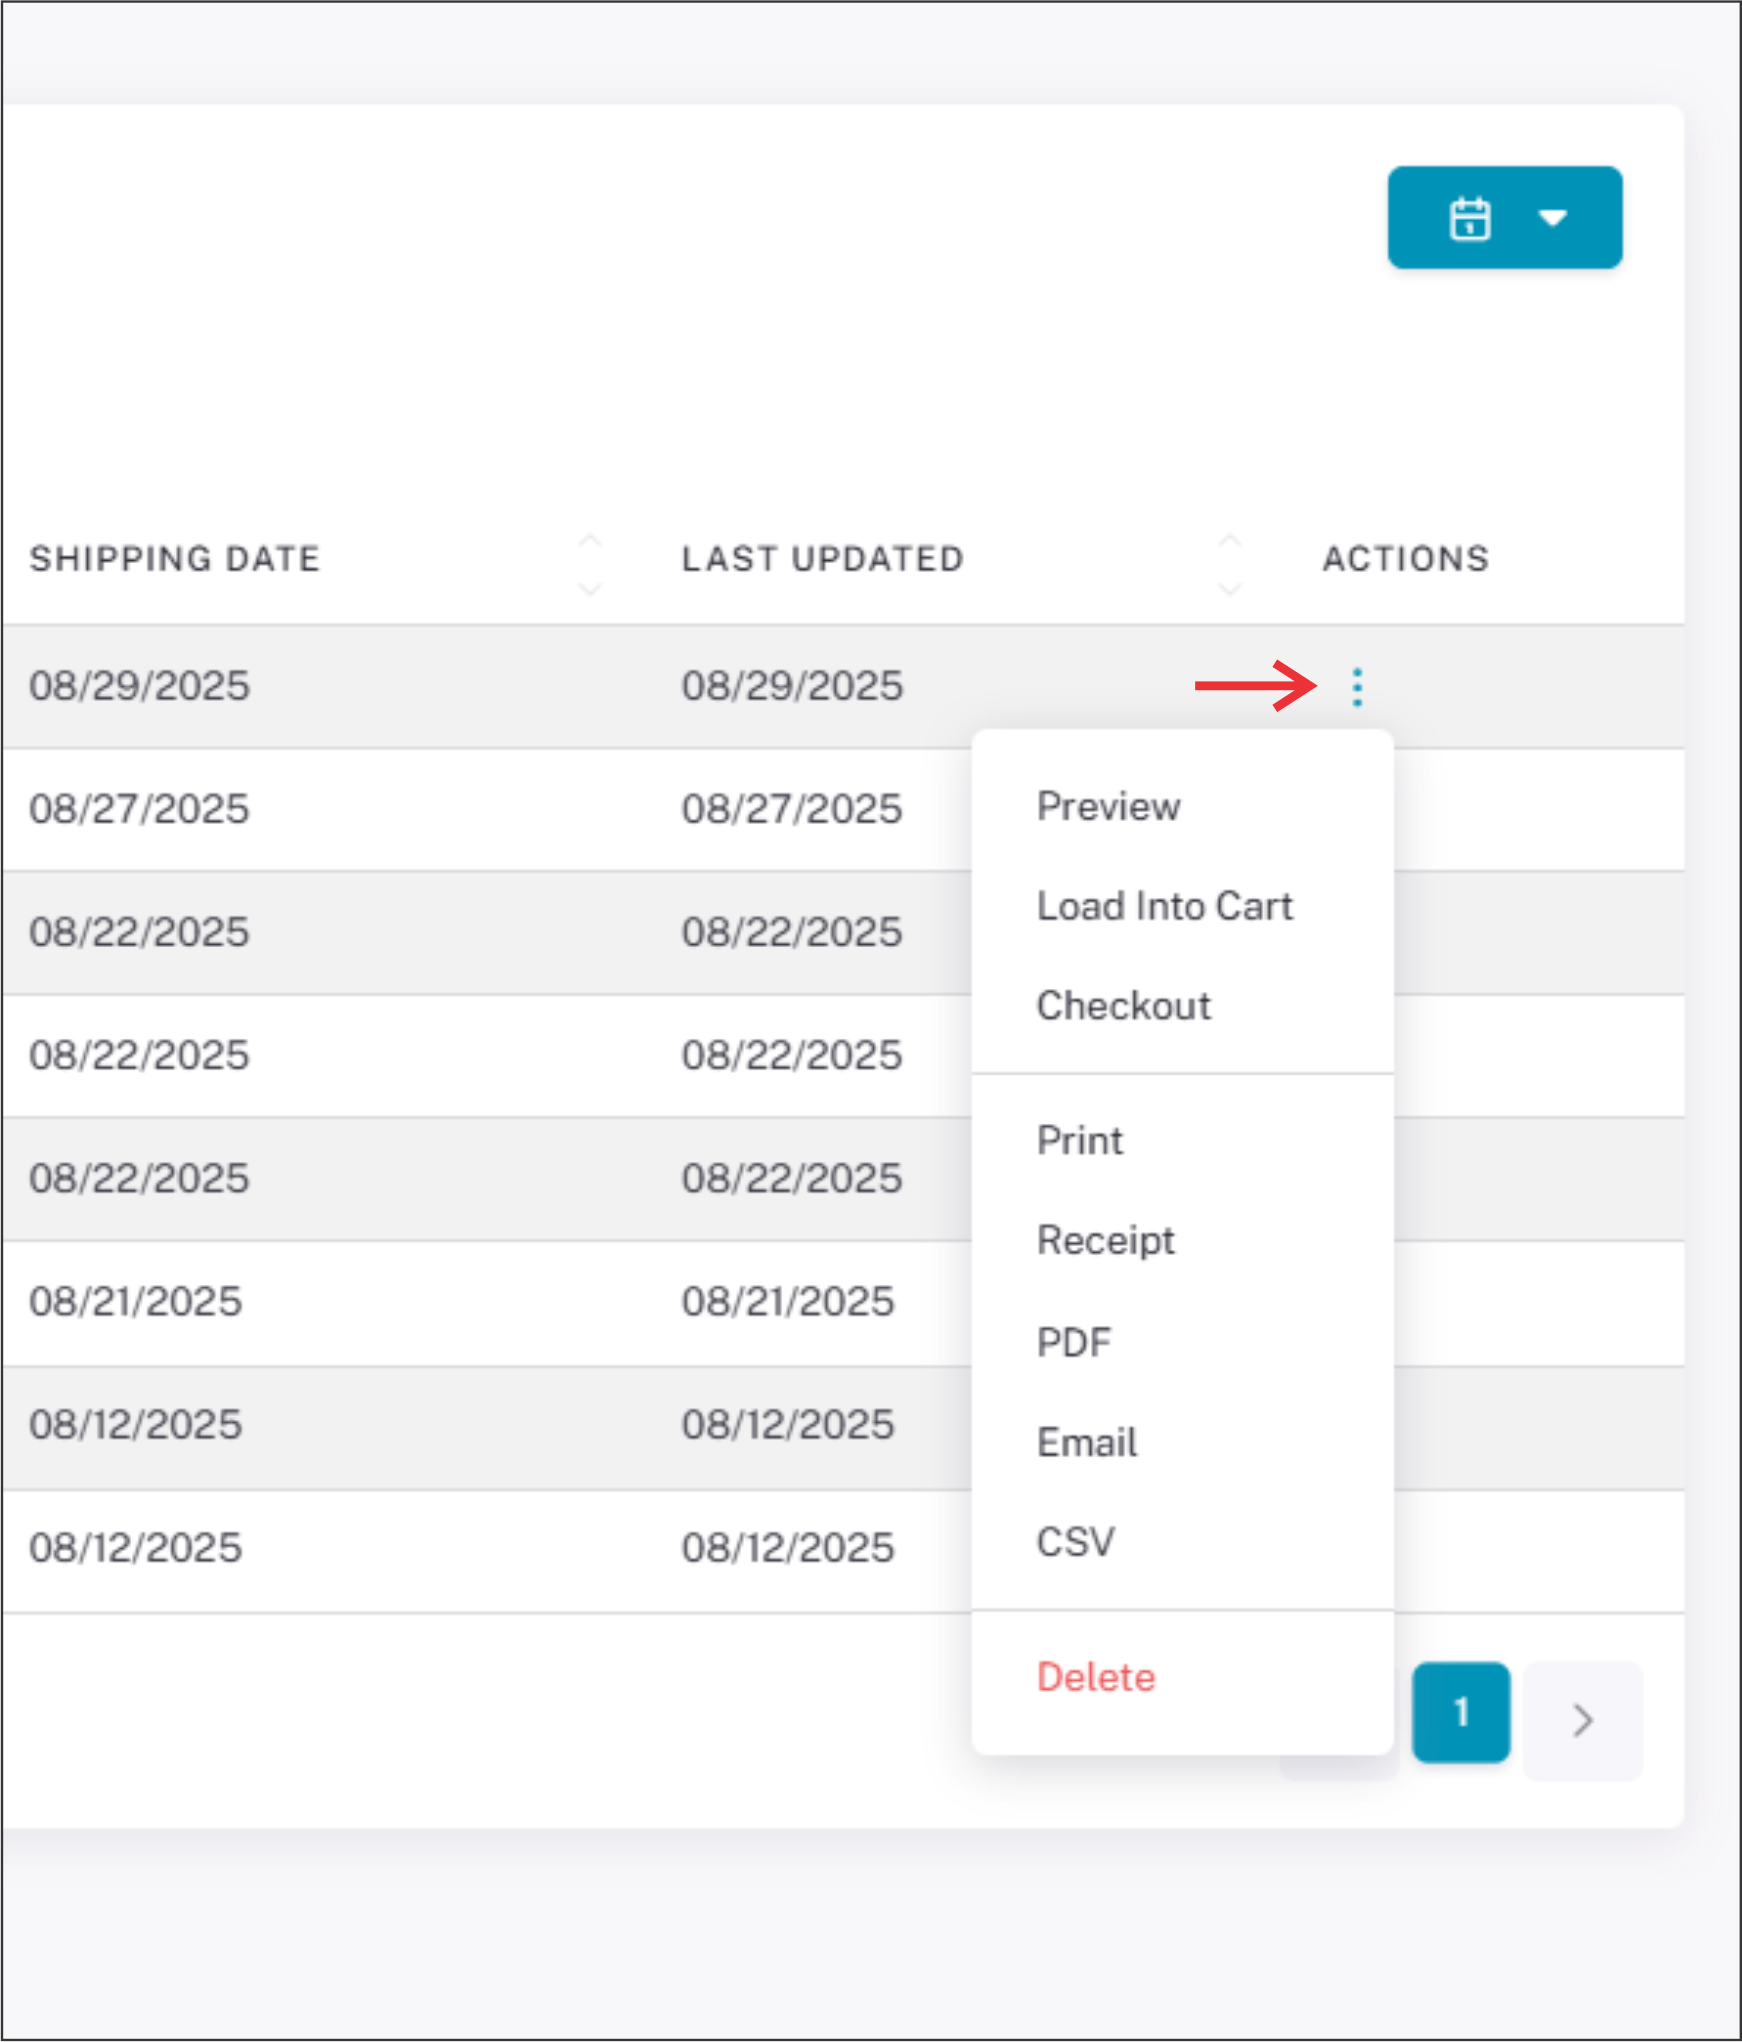Choose Preview from the actions menu

click(x=1108, y=806)
